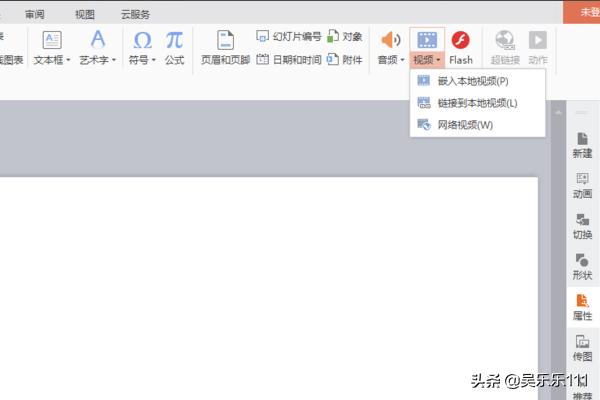Open 页眉和页脚 header and footer
Viewport: 600px width, 400px height.
(x=225, y=48)
